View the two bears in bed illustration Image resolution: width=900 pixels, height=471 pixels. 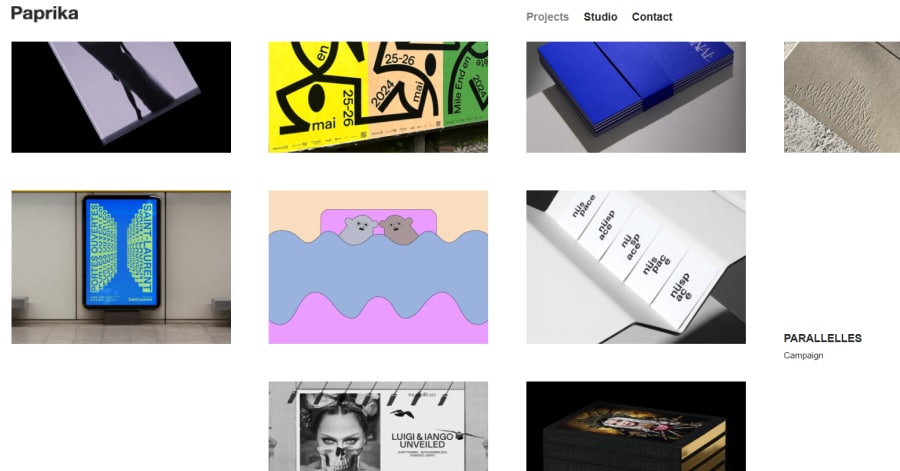378,267
